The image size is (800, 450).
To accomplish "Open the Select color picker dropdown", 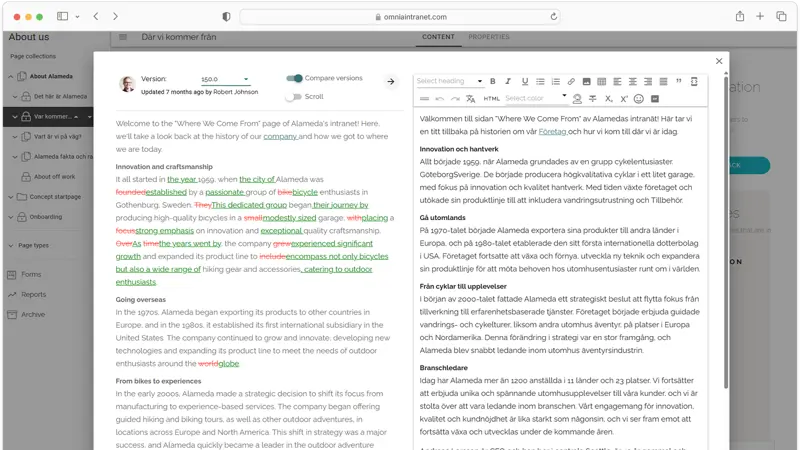I will tap(536, 98).
